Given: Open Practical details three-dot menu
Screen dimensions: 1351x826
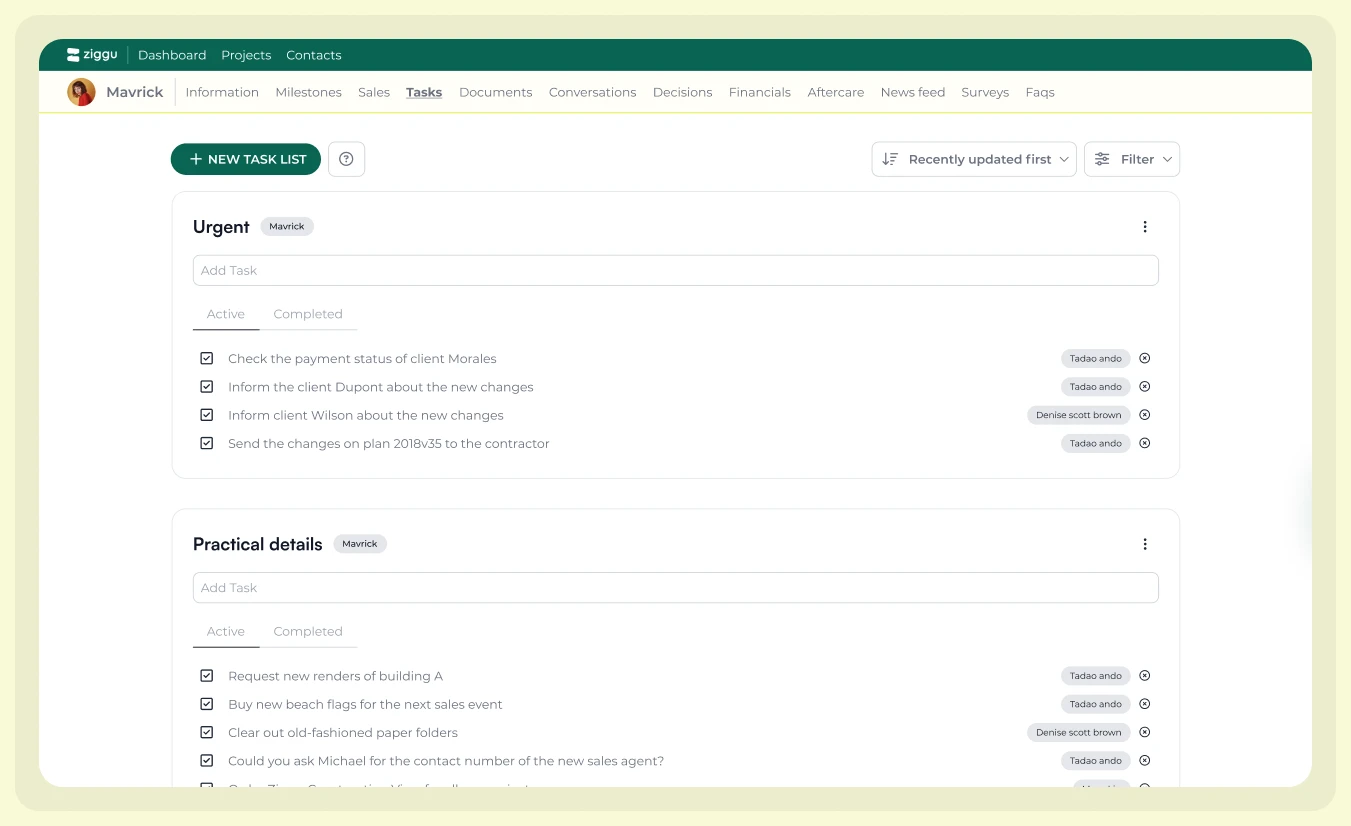Looking at the screenshot, I should 1145,544.
